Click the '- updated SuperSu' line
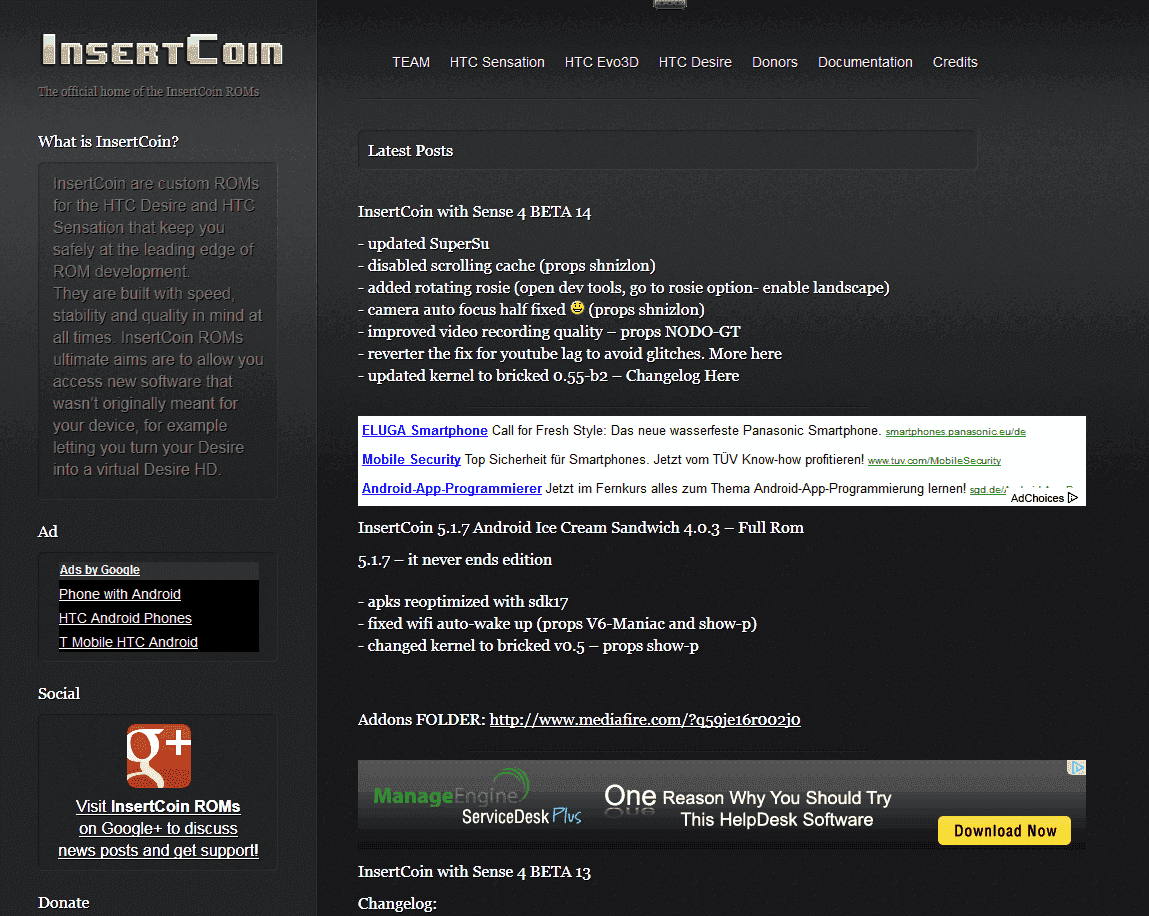Screen dimensions: 1149x916 point(424,243)
